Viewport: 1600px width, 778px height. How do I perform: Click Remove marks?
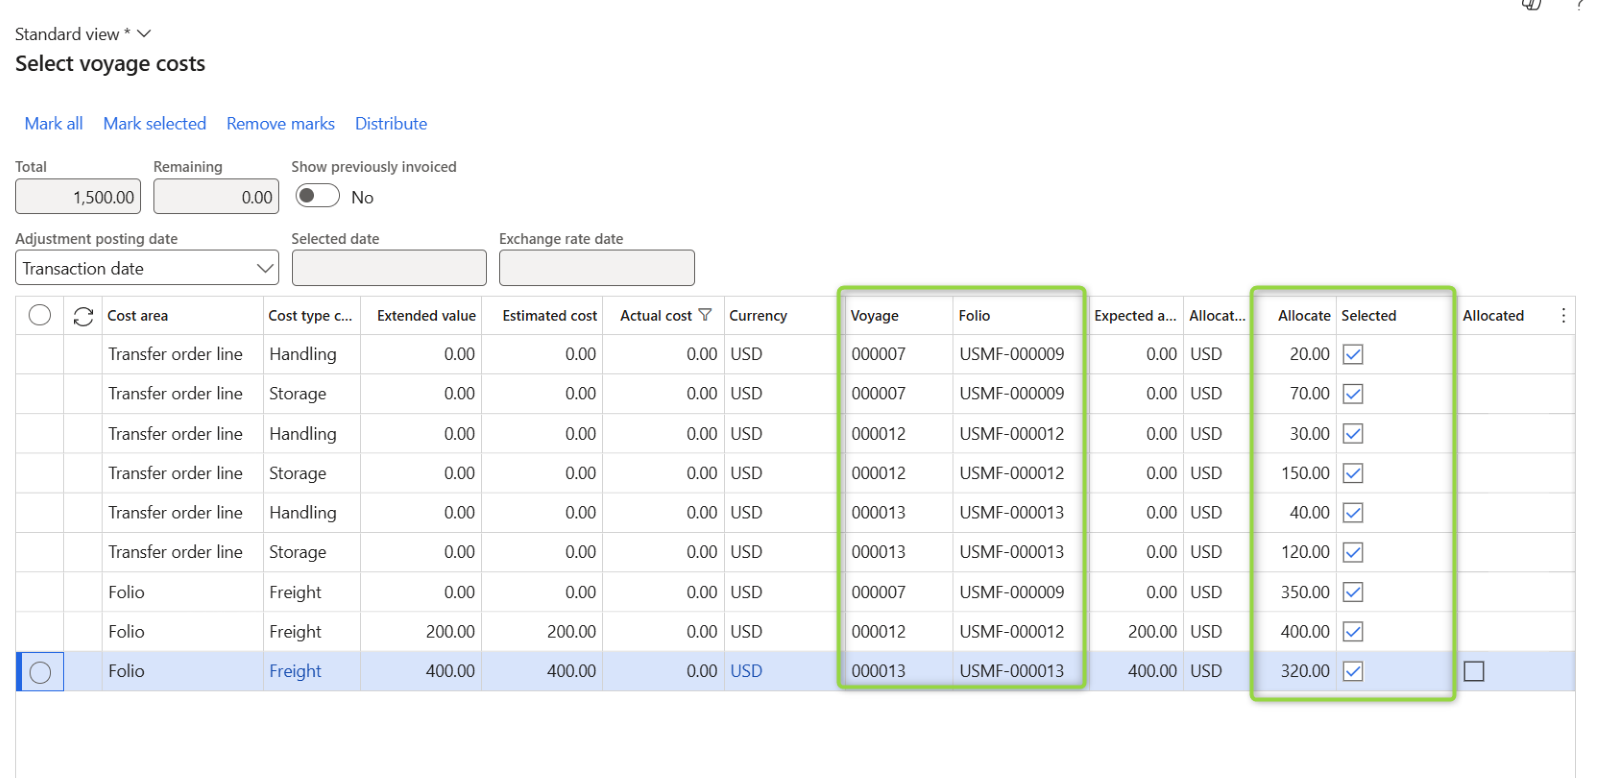pyautogui.click(x=280, y=124)
